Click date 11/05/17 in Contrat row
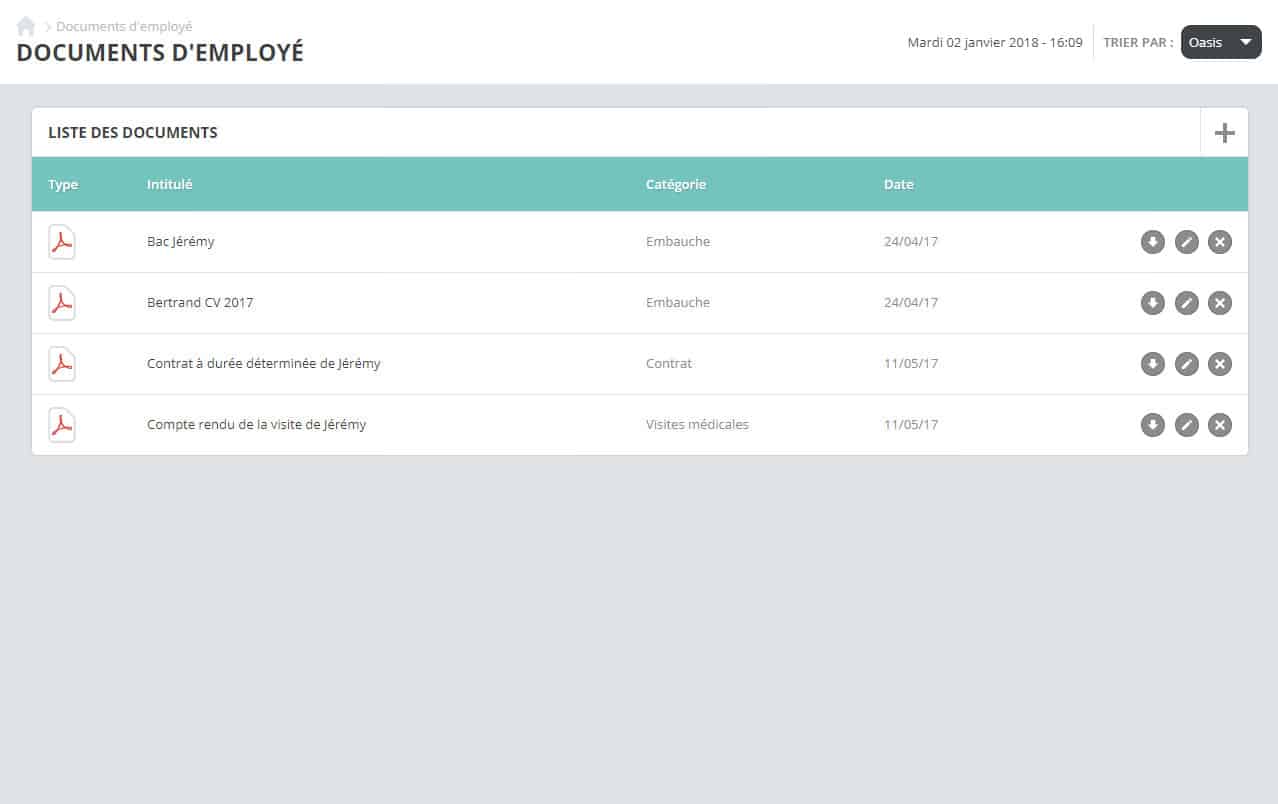The height and width of the screenshot is (804, 1278). tap(911, 364)
